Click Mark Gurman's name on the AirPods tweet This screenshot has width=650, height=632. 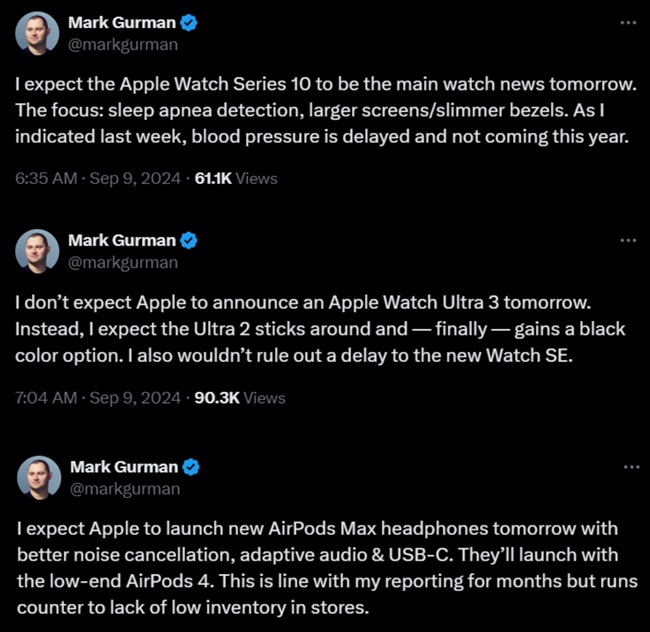(121, 468)
